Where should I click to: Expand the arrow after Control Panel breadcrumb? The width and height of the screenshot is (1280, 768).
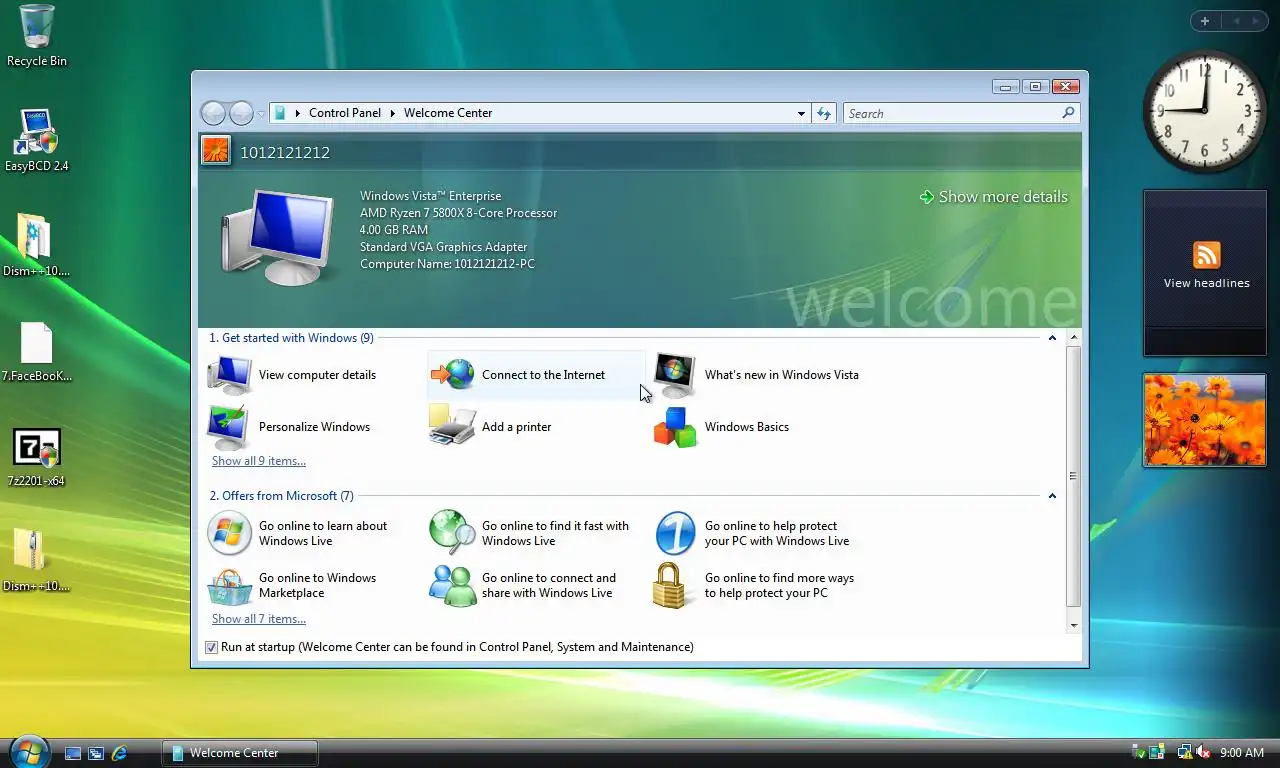coord(393,113)
